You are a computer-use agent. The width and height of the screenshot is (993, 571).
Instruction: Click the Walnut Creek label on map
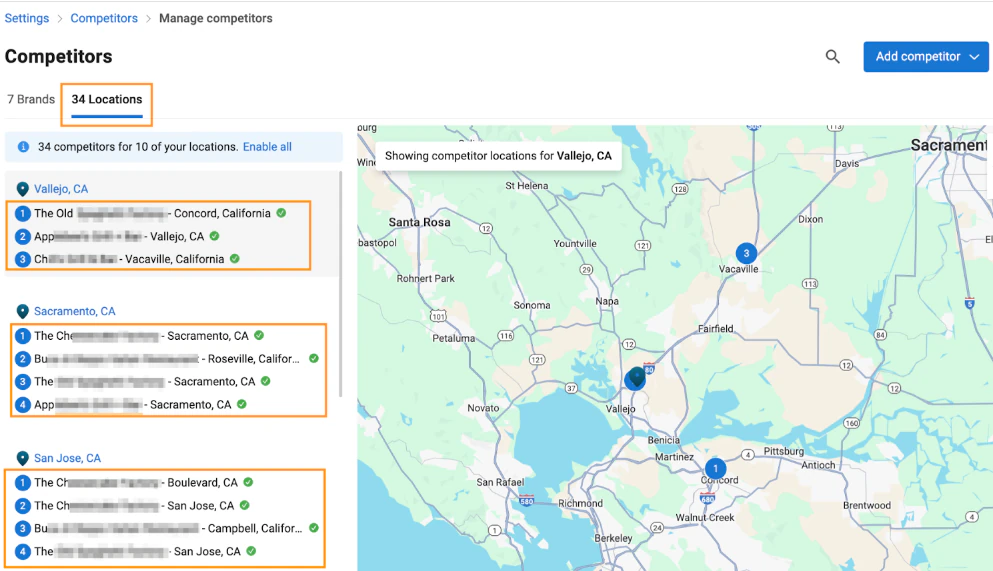[x=705, y=517]
